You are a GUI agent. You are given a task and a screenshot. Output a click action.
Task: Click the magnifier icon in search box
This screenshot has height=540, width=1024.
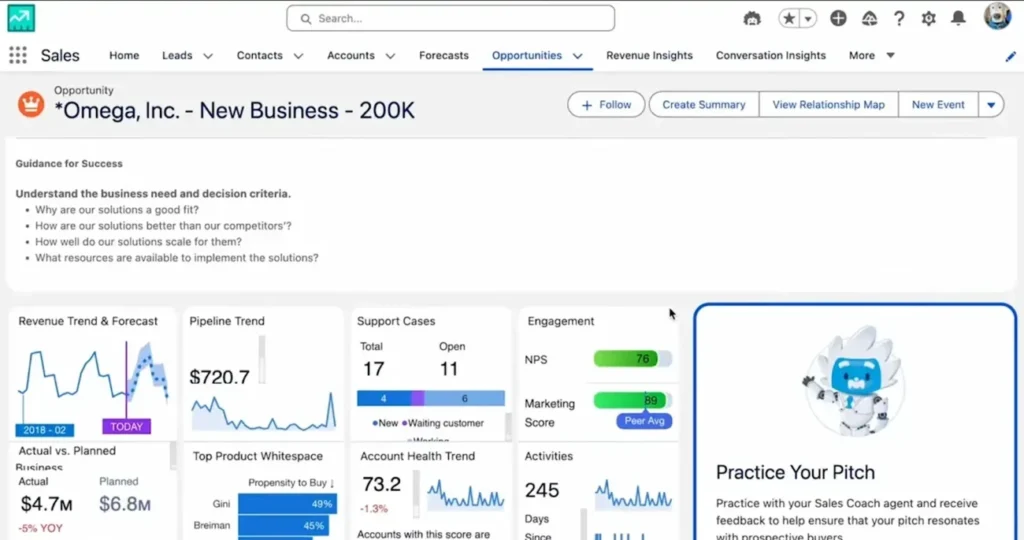click(306, 19)
